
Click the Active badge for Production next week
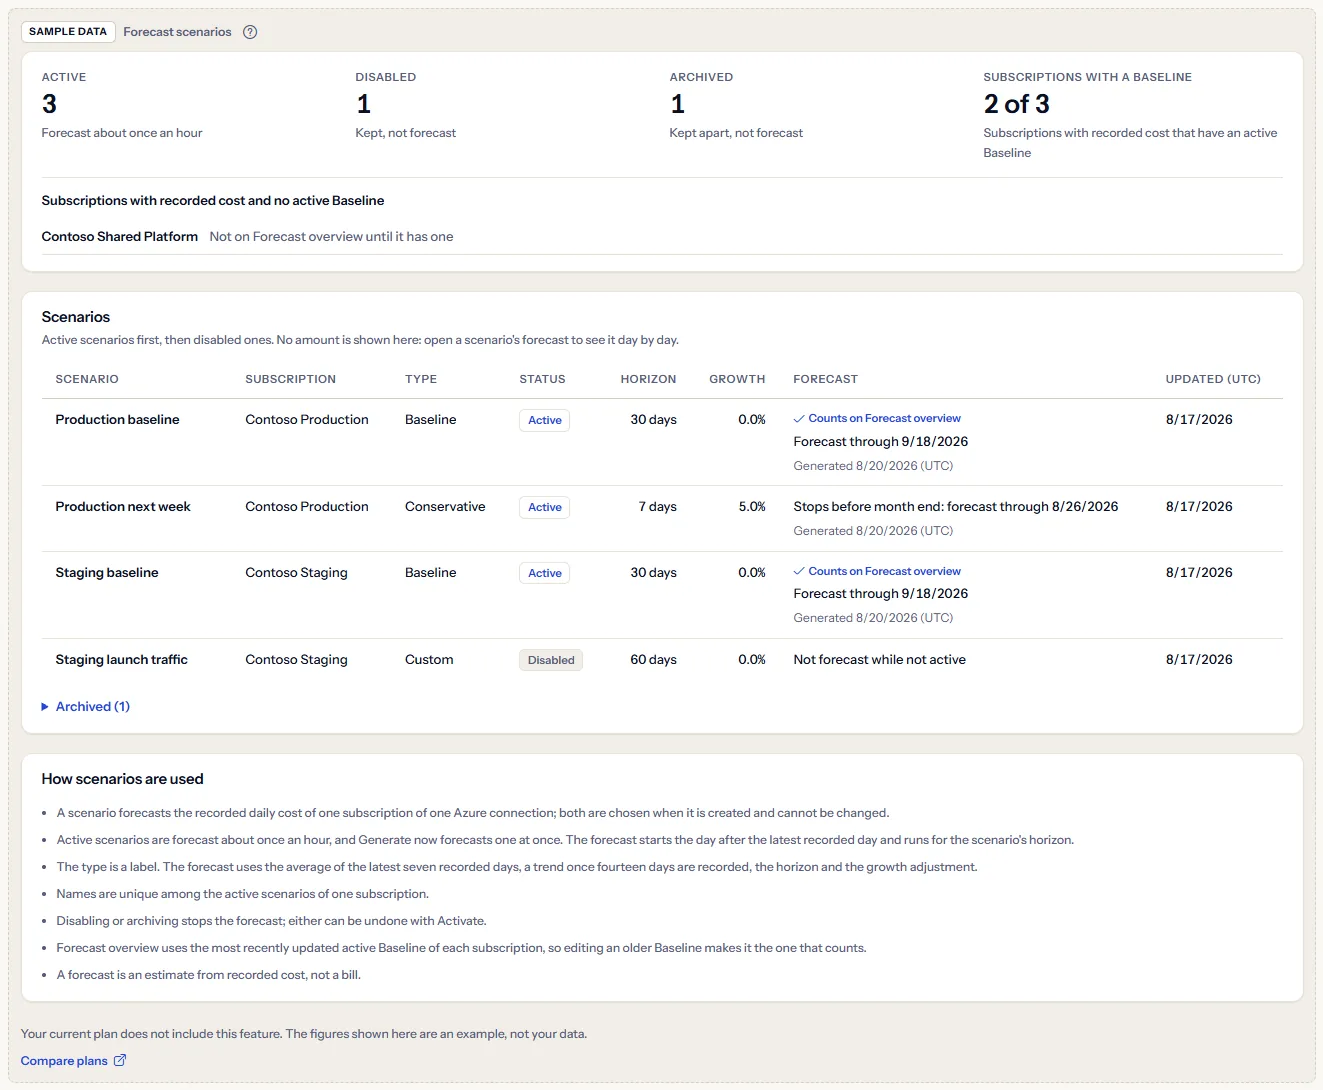[545, 508]
